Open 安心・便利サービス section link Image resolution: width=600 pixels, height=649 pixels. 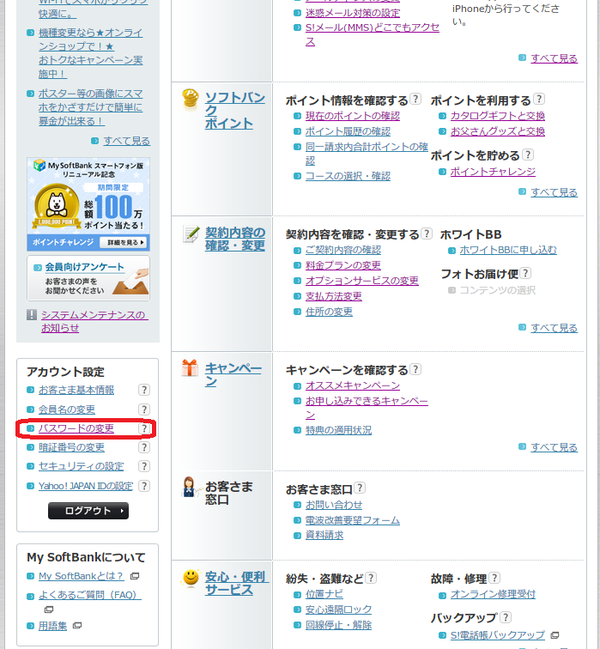[x=237, y=583]
